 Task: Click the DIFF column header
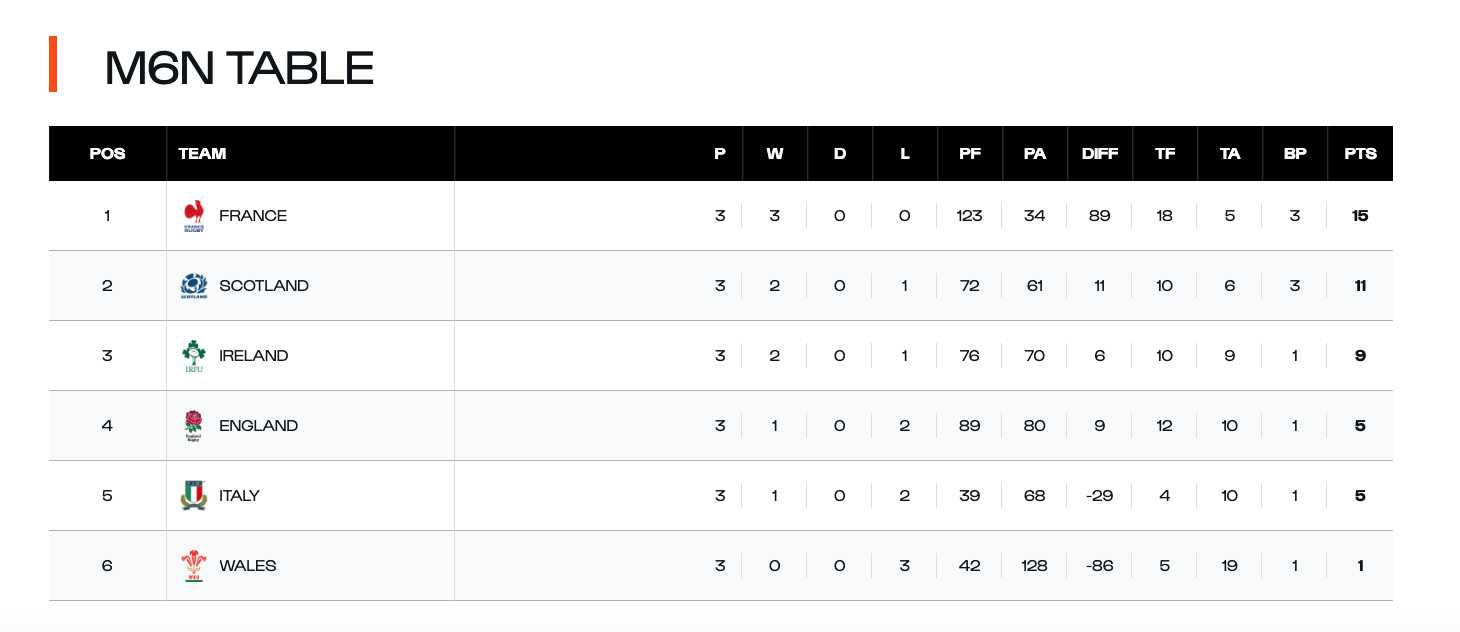point(1100,154)
